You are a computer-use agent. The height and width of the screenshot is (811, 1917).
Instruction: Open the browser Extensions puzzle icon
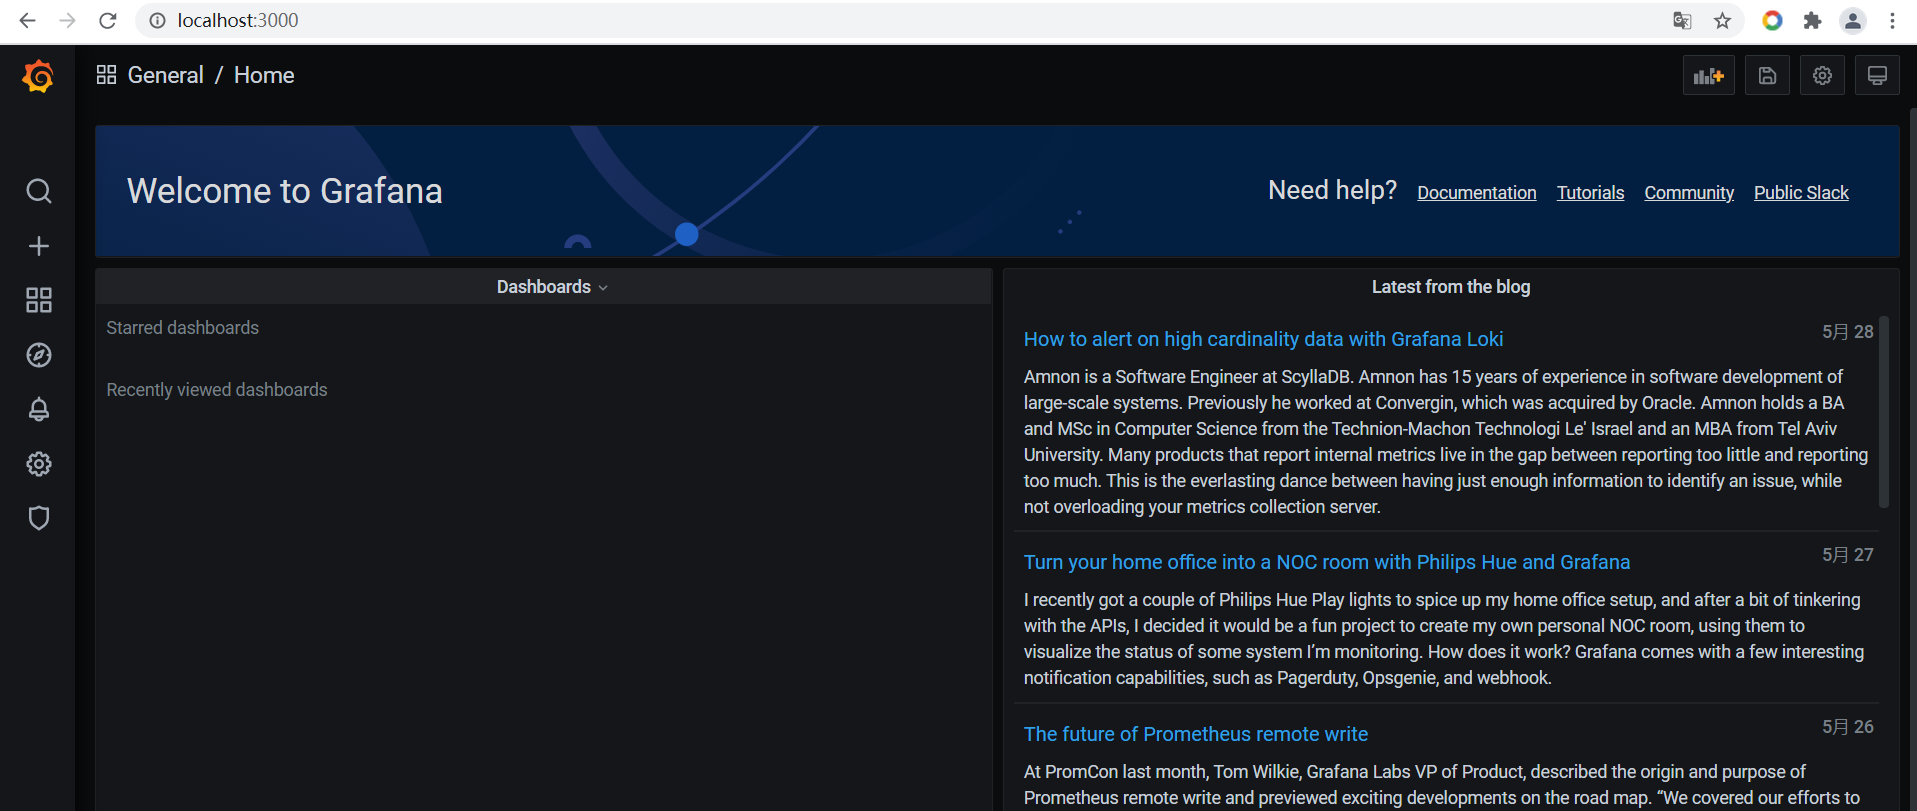(x=1812, y=20)
